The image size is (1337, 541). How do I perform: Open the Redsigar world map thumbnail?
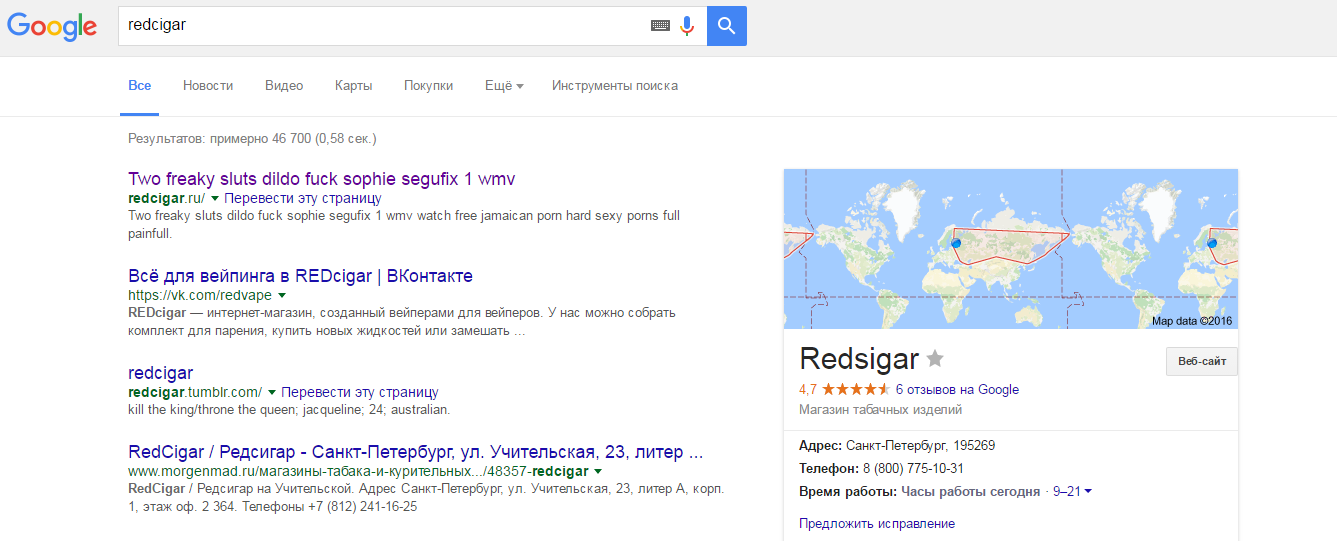pyautogui.click(x=1011, y=249)
